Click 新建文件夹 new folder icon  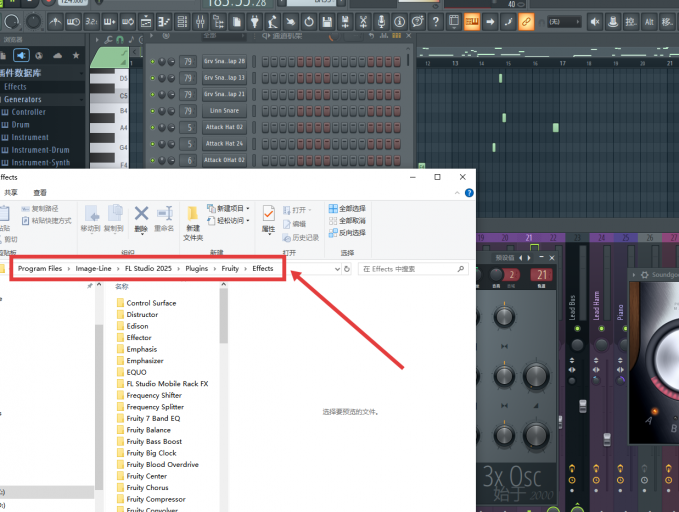coord(193,224)
